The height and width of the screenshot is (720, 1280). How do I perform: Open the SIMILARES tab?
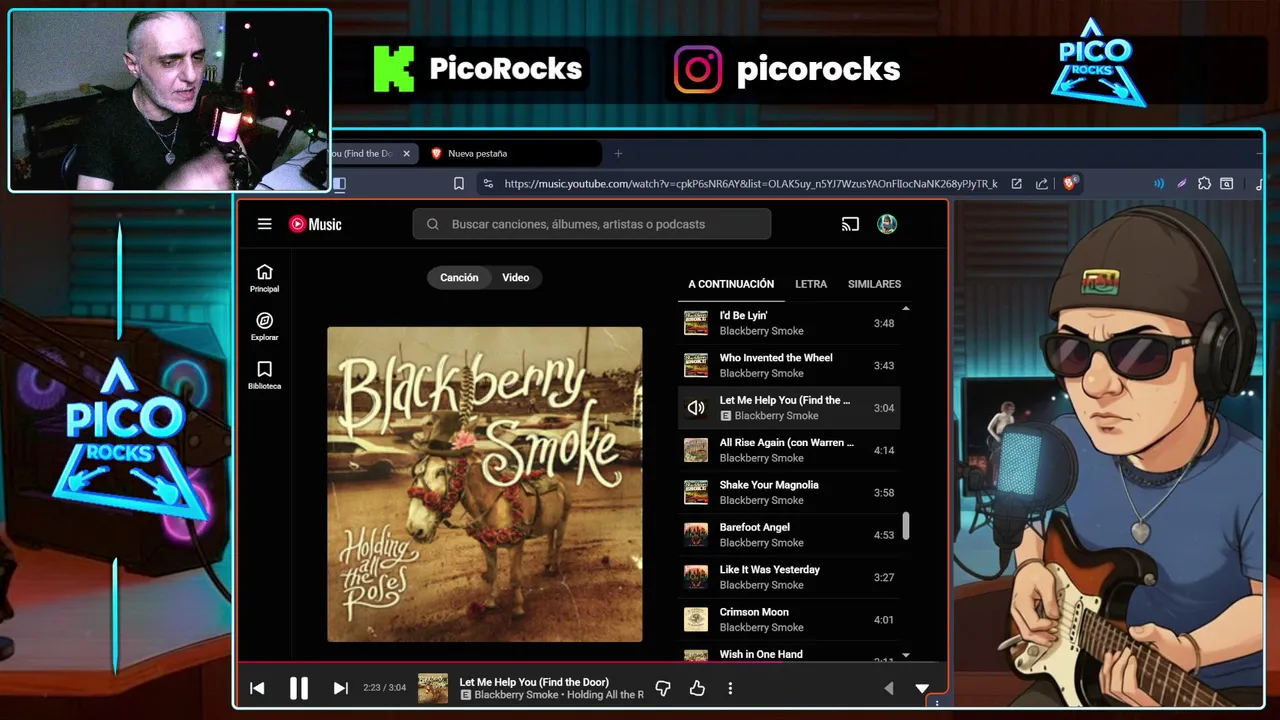tap(874, 284)
